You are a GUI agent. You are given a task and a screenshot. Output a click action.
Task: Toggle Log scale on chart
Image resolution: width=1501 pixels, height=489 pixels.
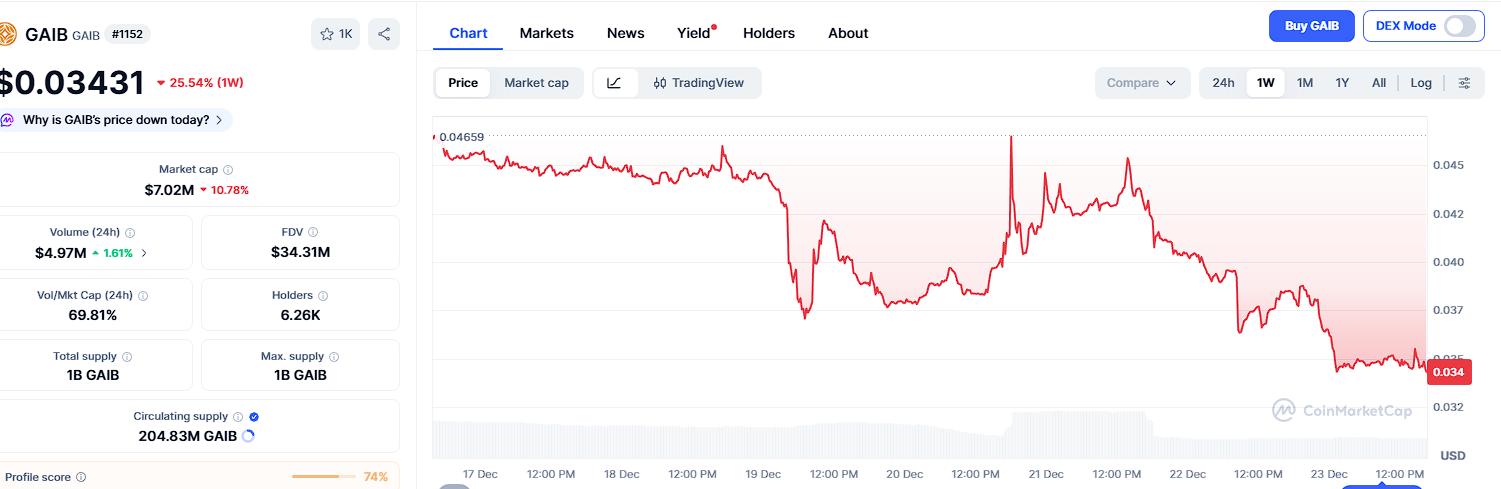[1421, 83]
